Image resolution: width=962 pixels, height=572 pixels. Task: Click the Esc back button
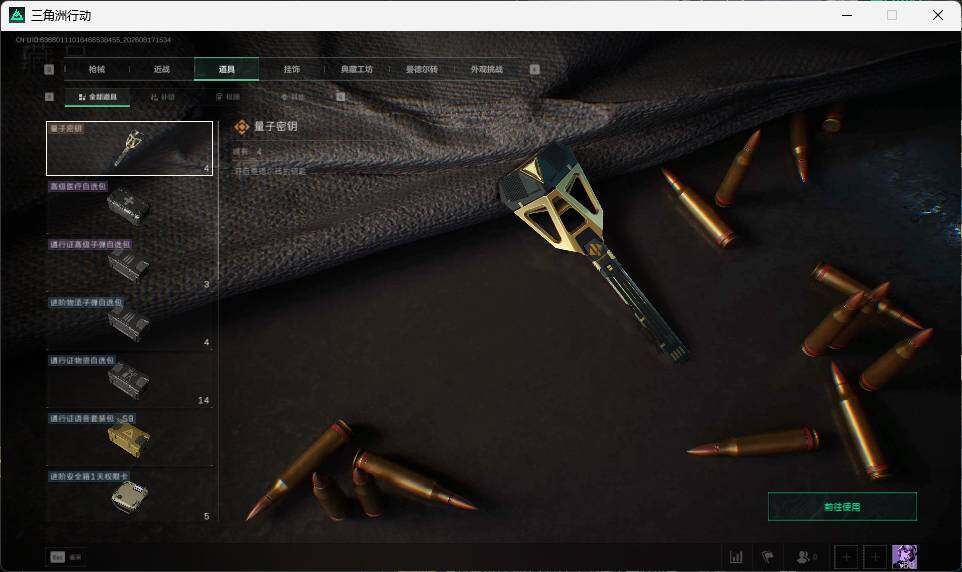(65, 557)
